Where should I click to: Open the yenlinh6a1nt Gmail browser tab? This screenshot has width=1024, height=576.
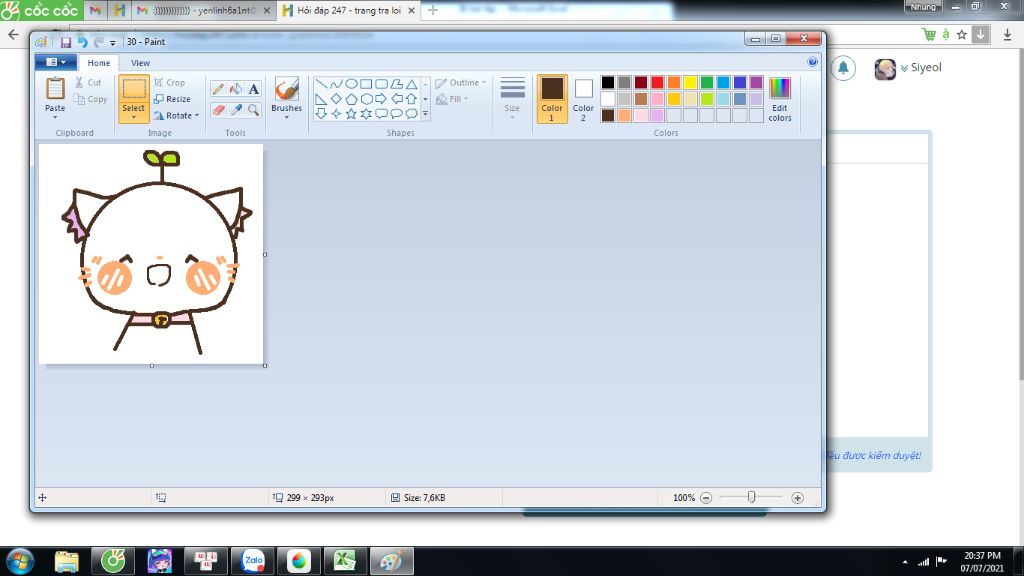tap(204, 10)
